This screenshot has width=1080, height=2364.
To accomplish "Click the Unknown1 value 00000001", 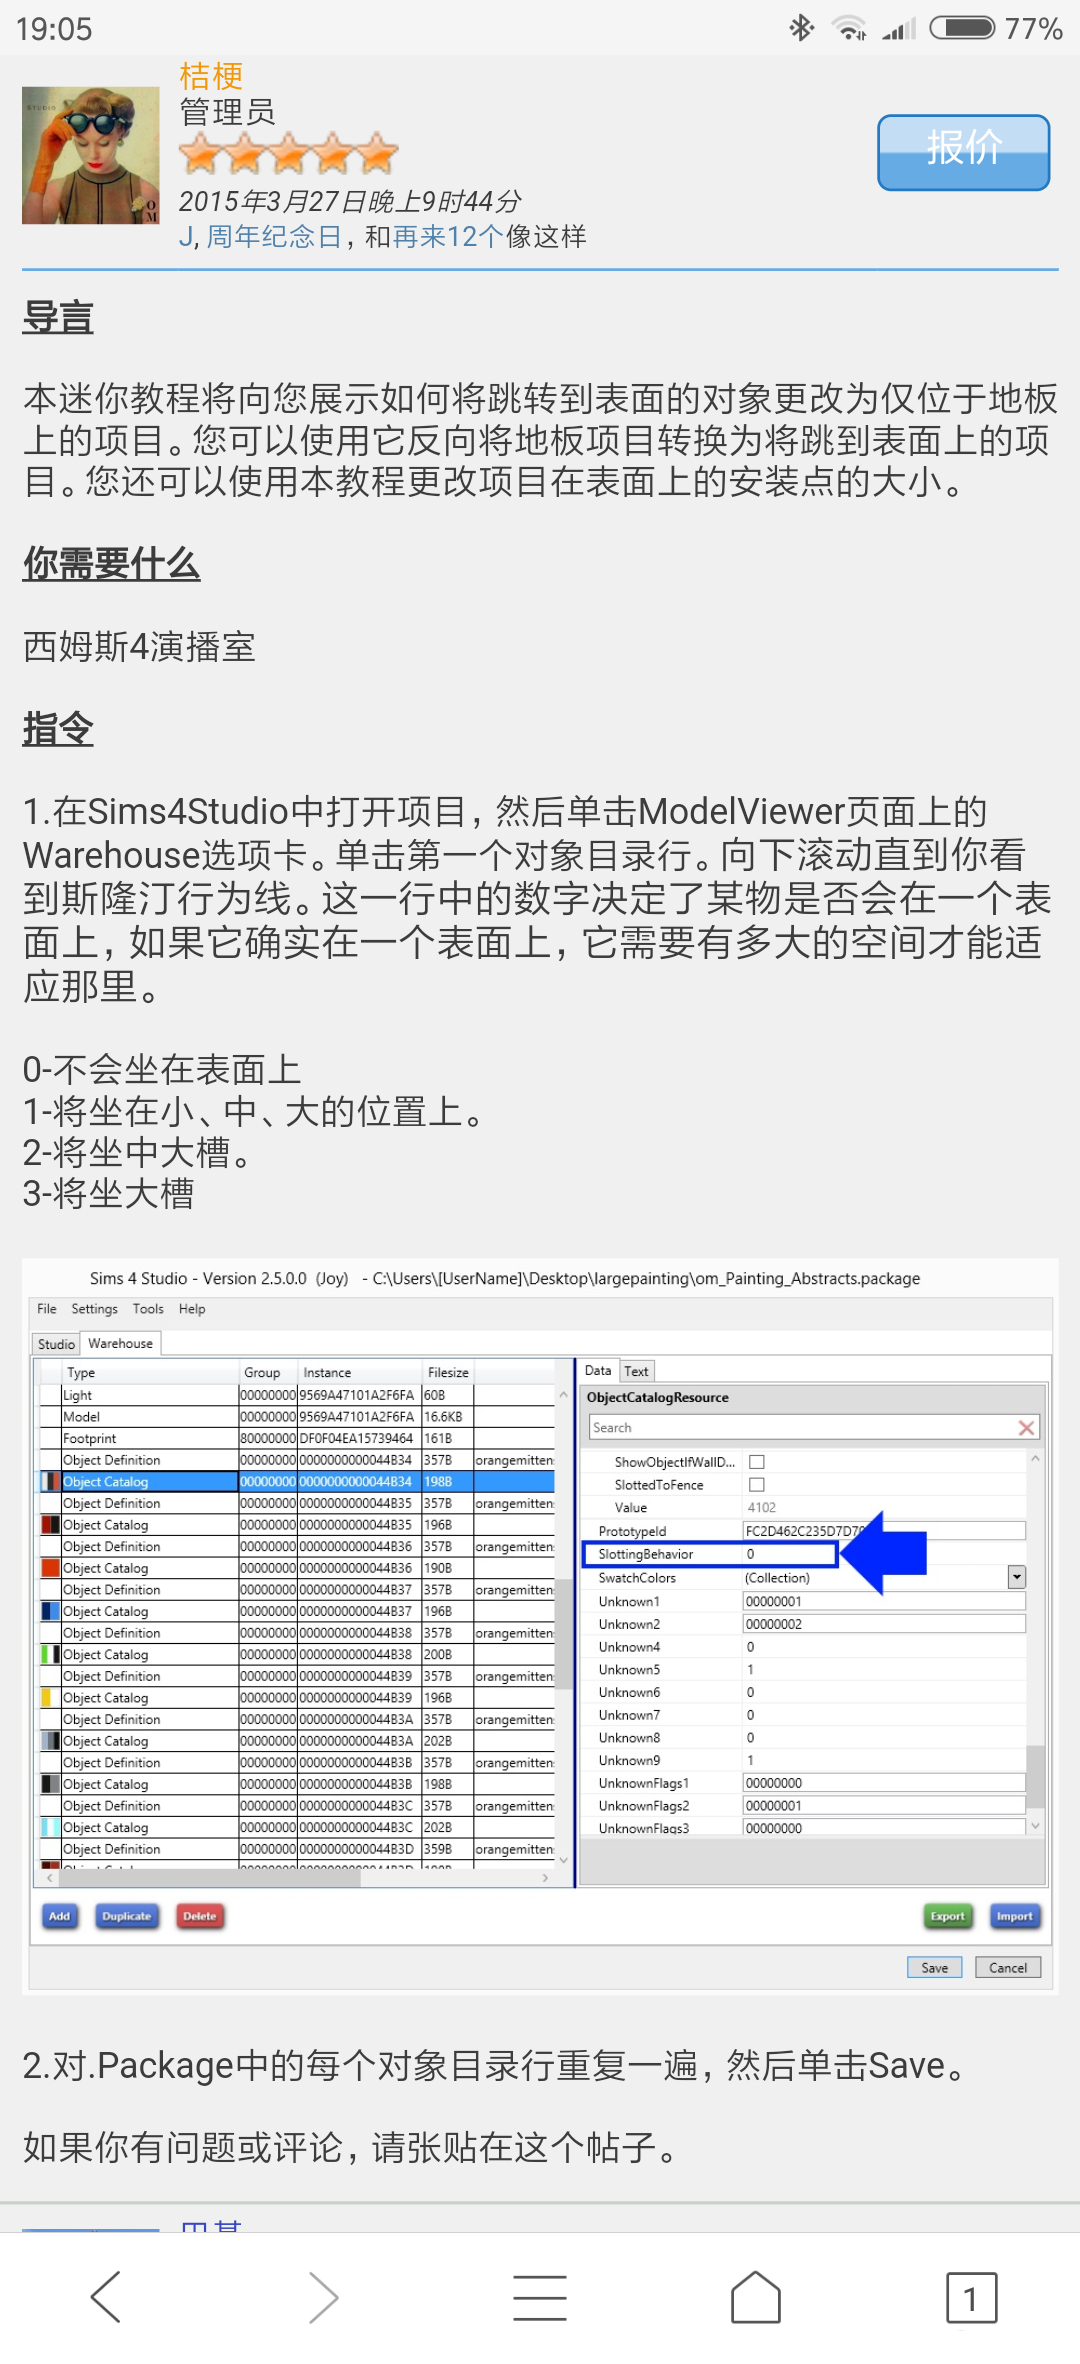I will 884,1601.
